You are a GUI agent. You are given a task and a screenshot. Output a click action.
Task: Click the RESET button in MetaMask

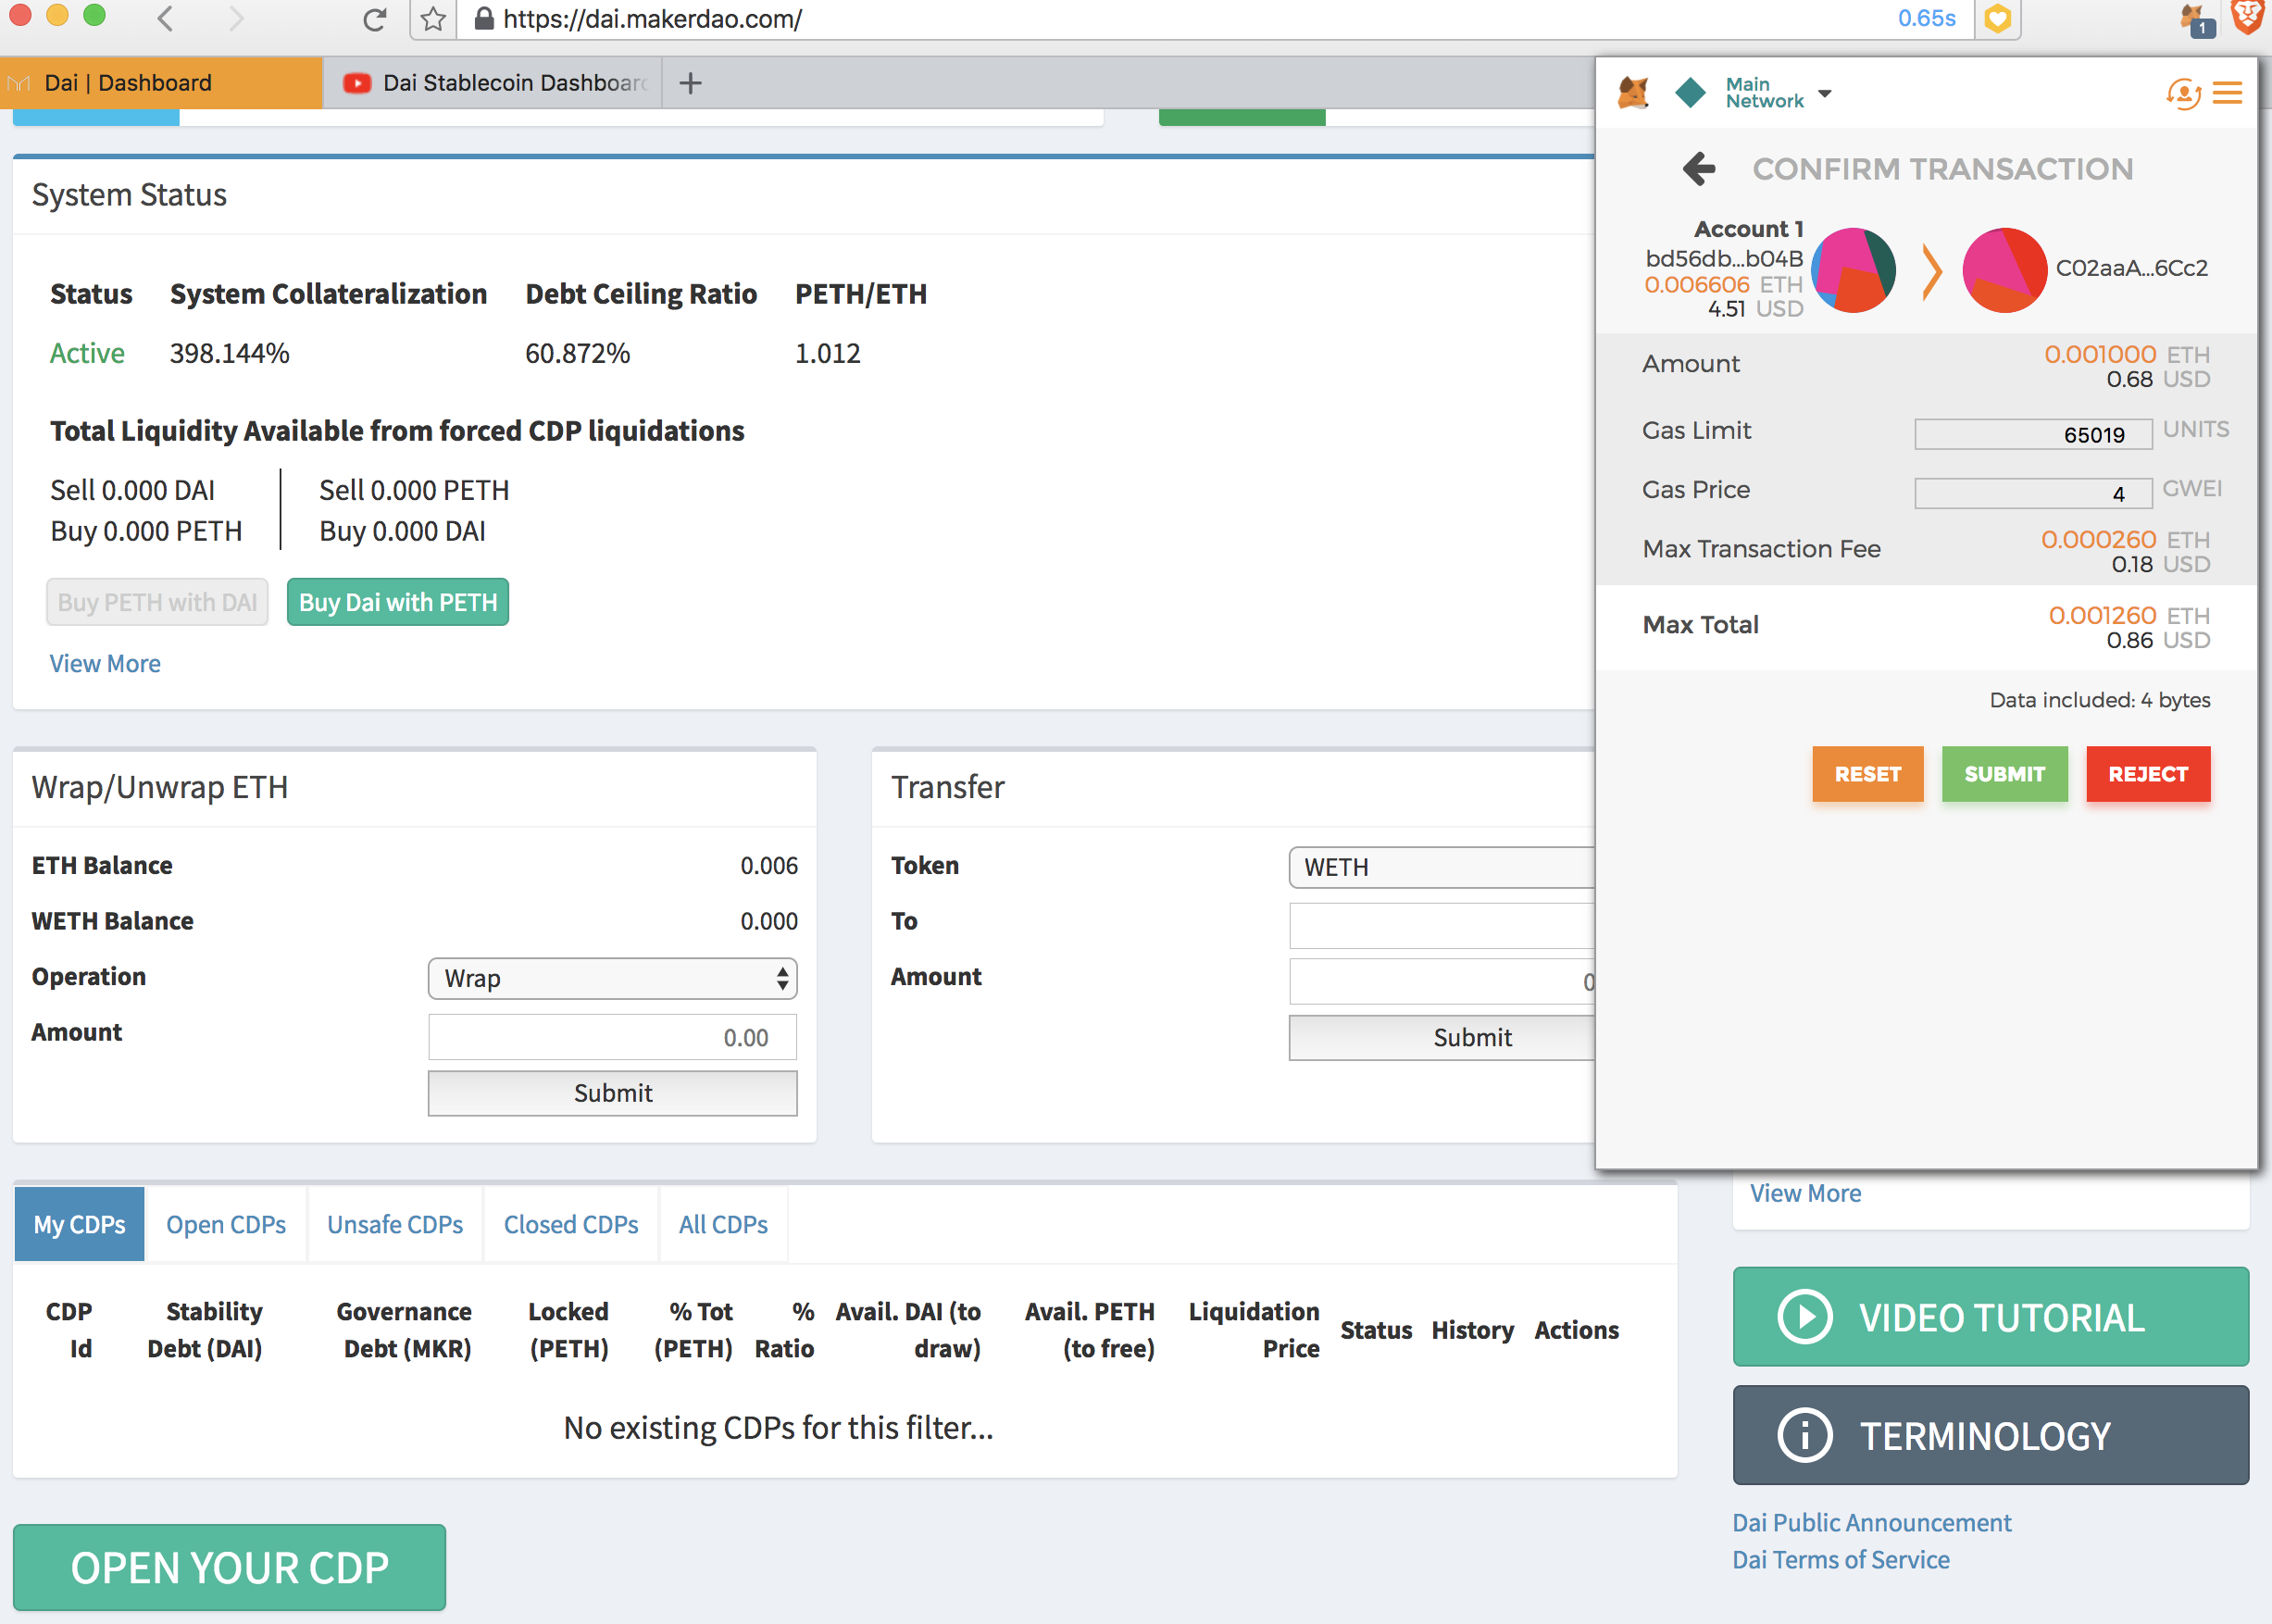click(x=1867, y=774)
